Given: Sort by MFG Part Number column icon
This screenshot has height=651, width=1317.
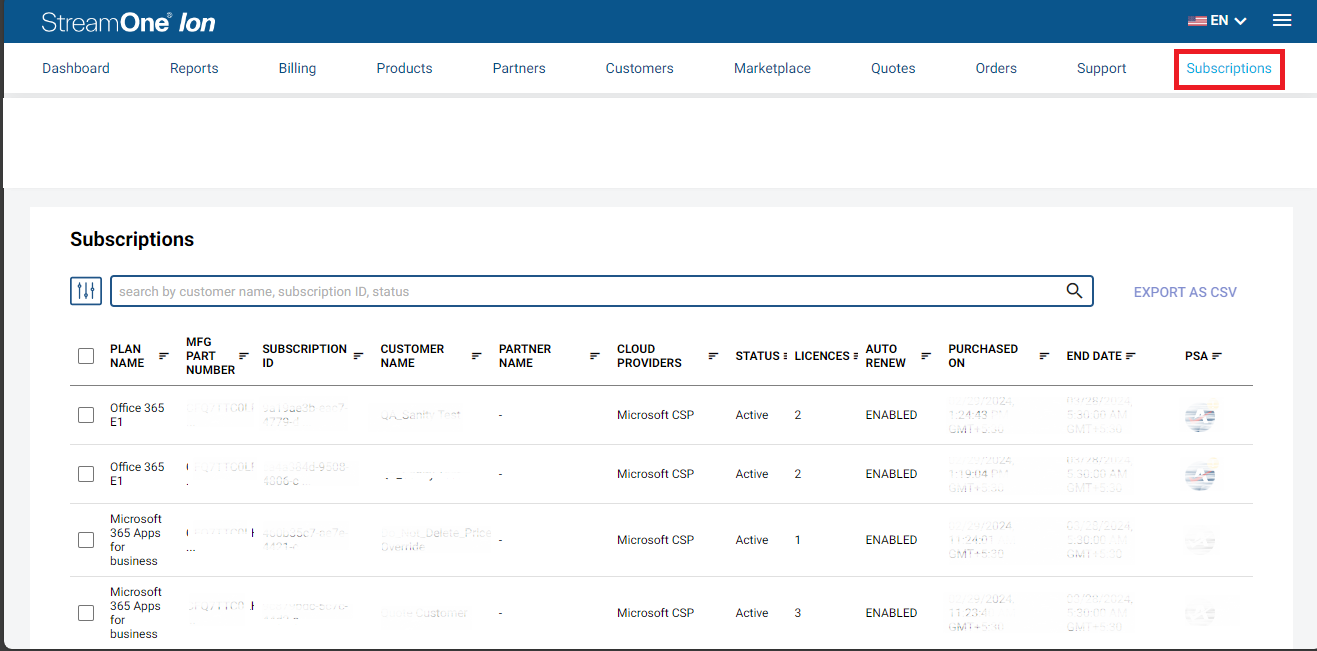Looking at the screenshot, I should [x=244, y=356].
